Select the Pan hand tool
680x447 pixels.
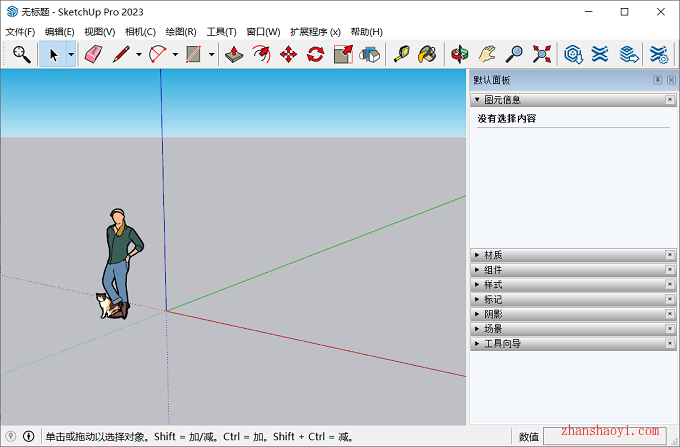[487, 54]
